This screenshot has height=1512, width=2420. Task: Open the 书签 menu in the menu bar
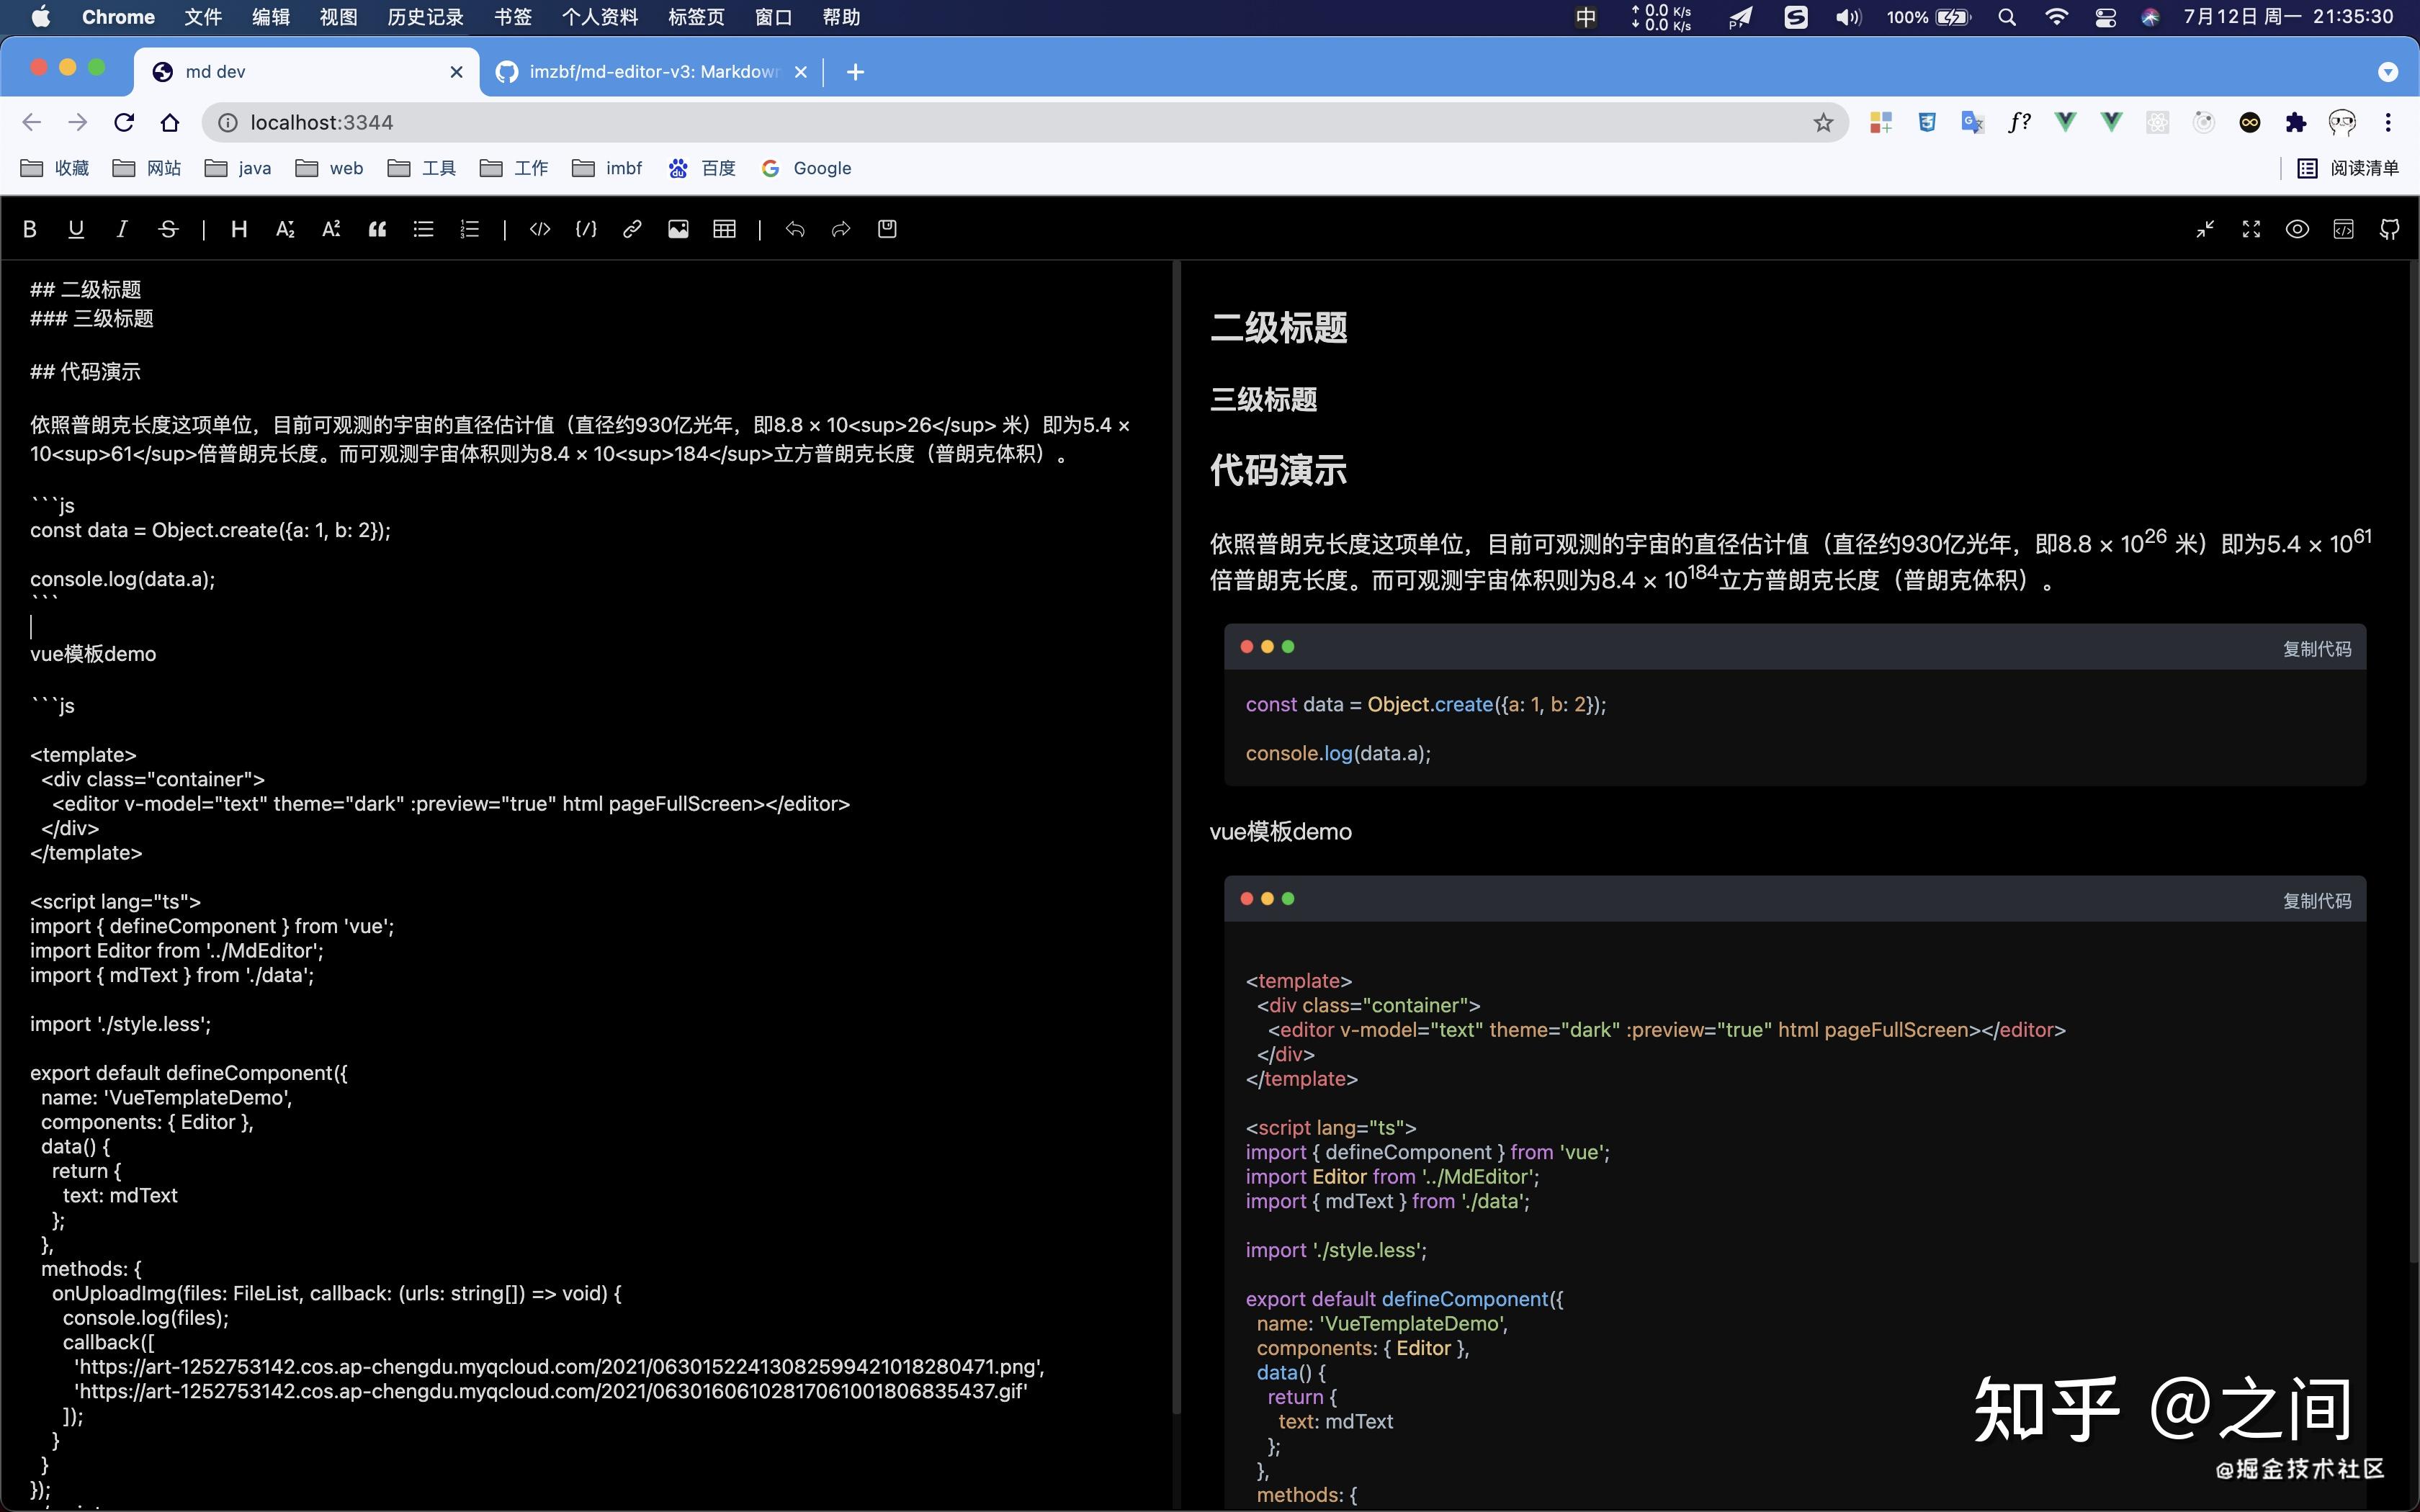512,16
